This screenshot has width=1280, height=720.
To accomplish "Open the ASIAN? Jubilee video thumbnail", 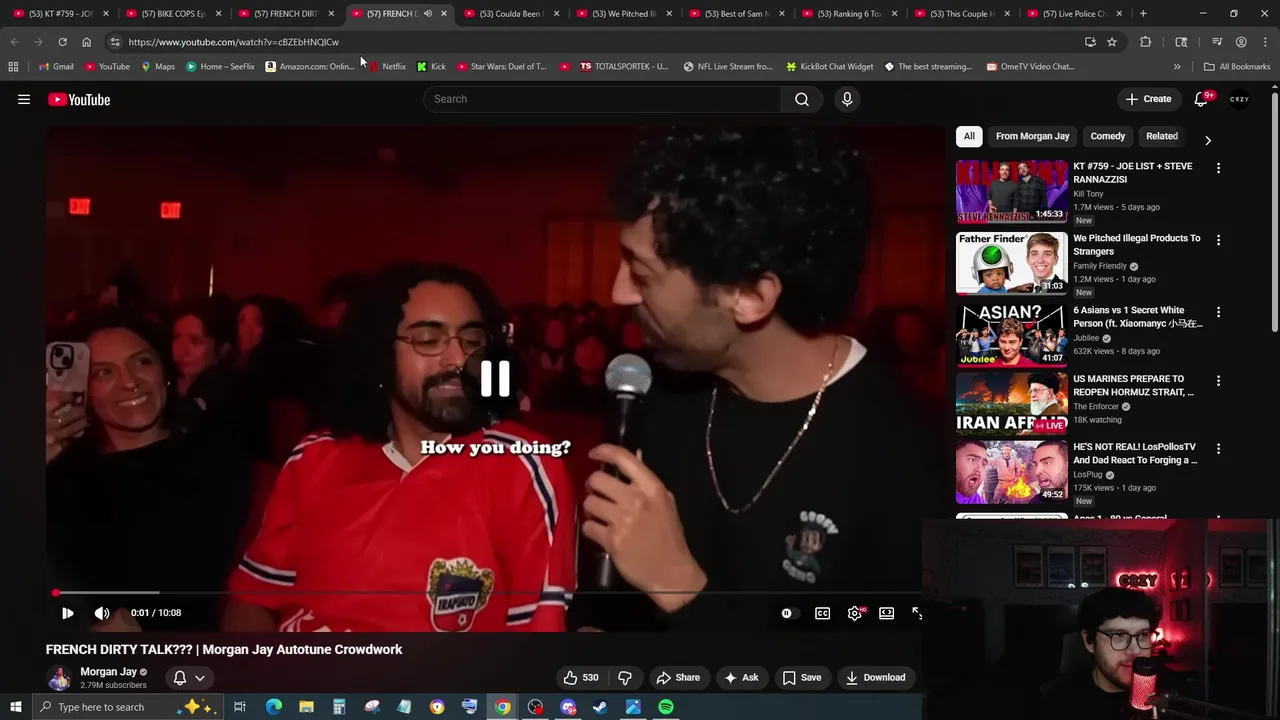I will point(1012,335).
